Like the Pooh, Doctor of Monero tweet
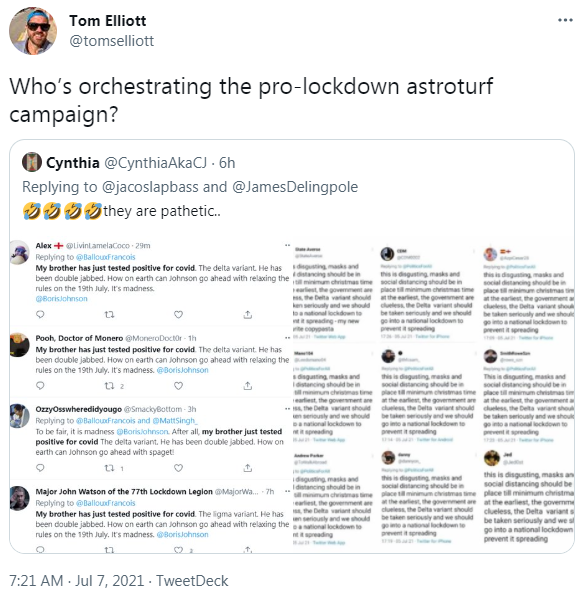The height and width of the screenshot is (596, 586). click(x=178, y=386)
